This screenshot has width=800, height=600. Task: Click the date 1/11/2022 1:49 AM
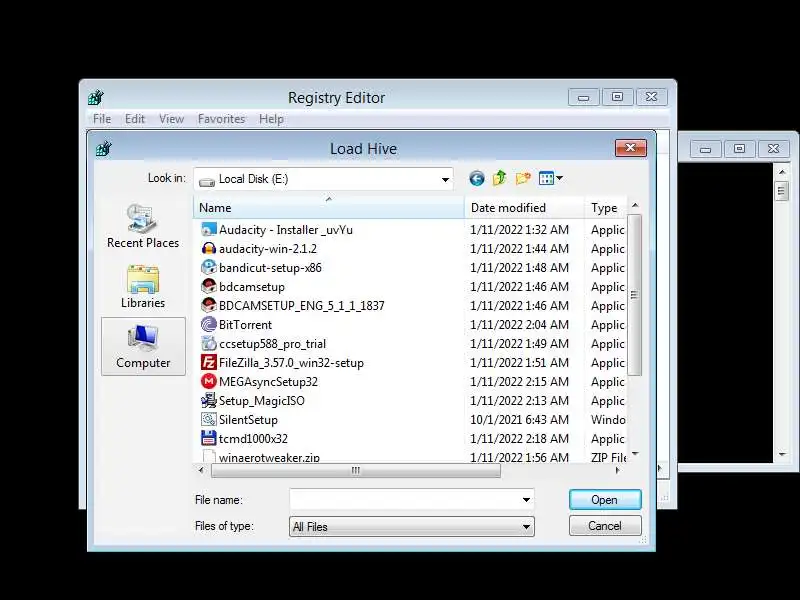[519, 343]
